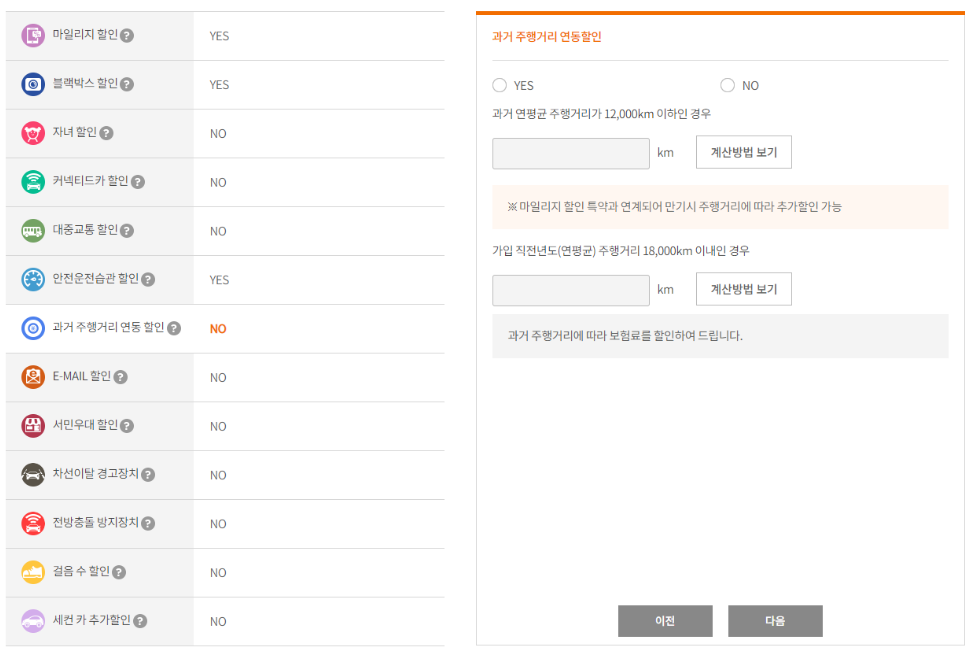This screenshot has height=659, width=970.
Task: Click the 12,000km mileage input field
Action: [570, 152]
